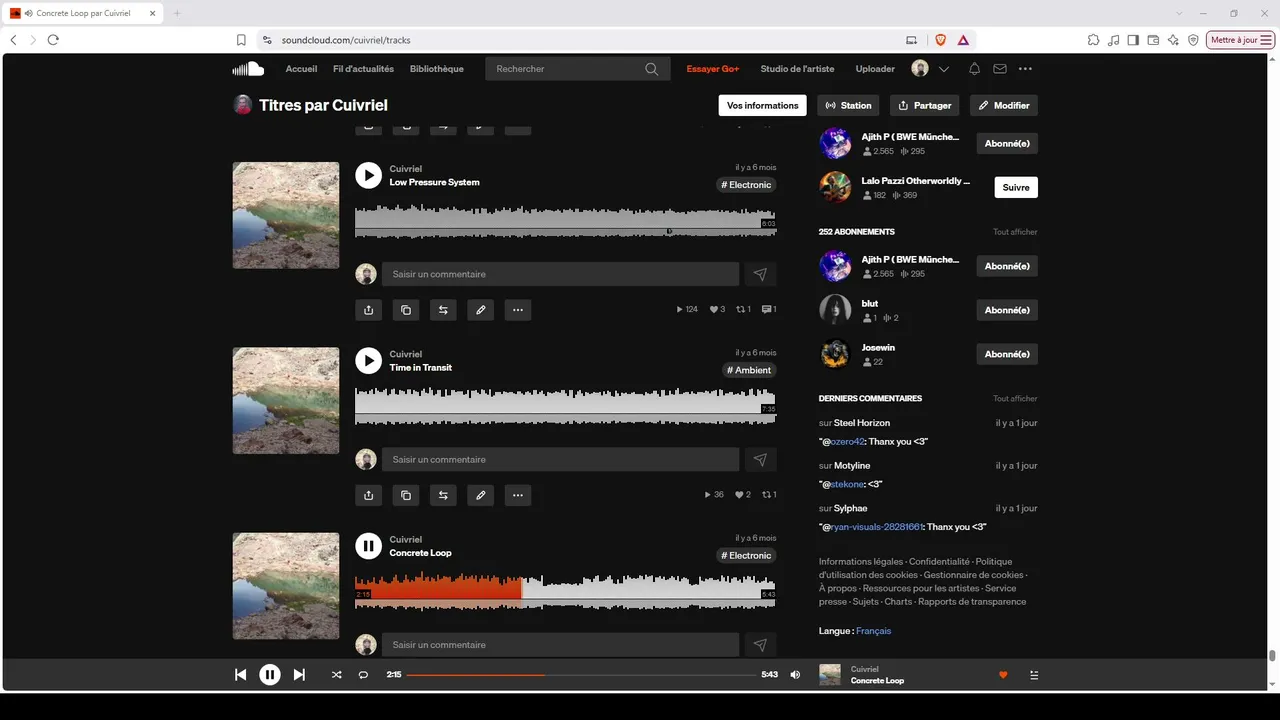Click Tout afficher beside Derniers commentaires
This screenshot has height=720, width=1280.
tap(1015, 399)
